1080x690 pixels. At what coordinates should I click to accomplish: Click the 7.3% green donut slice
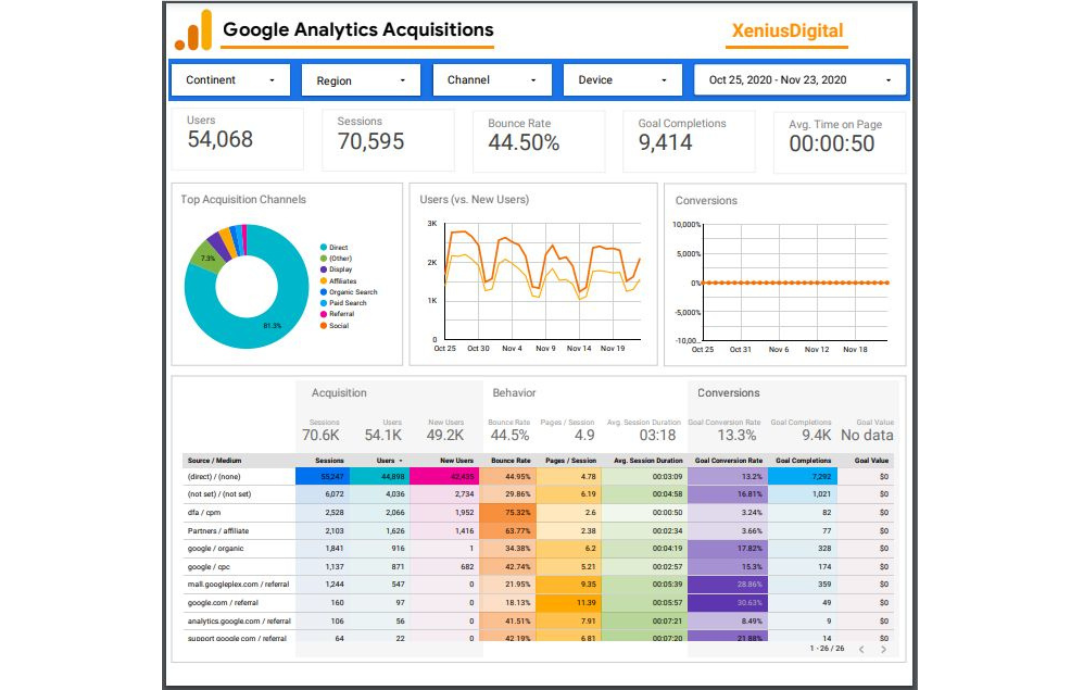pyautogui.click(x=208, y=258)
